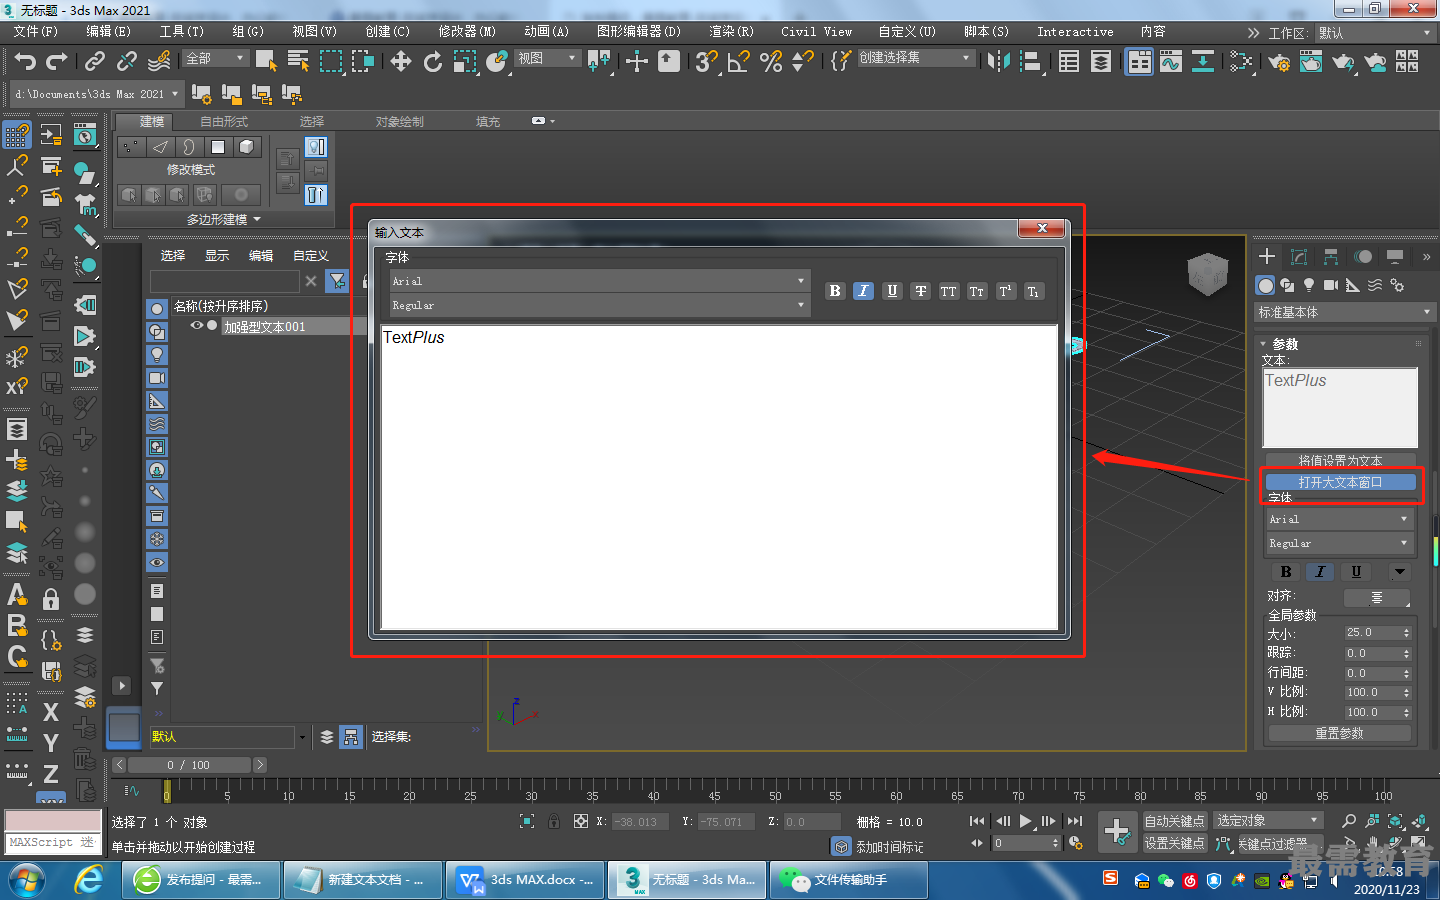The image size is (1440, 900).
Task: Toggle Strikethrough in the text dialog
Action: (x=920, y=291)
